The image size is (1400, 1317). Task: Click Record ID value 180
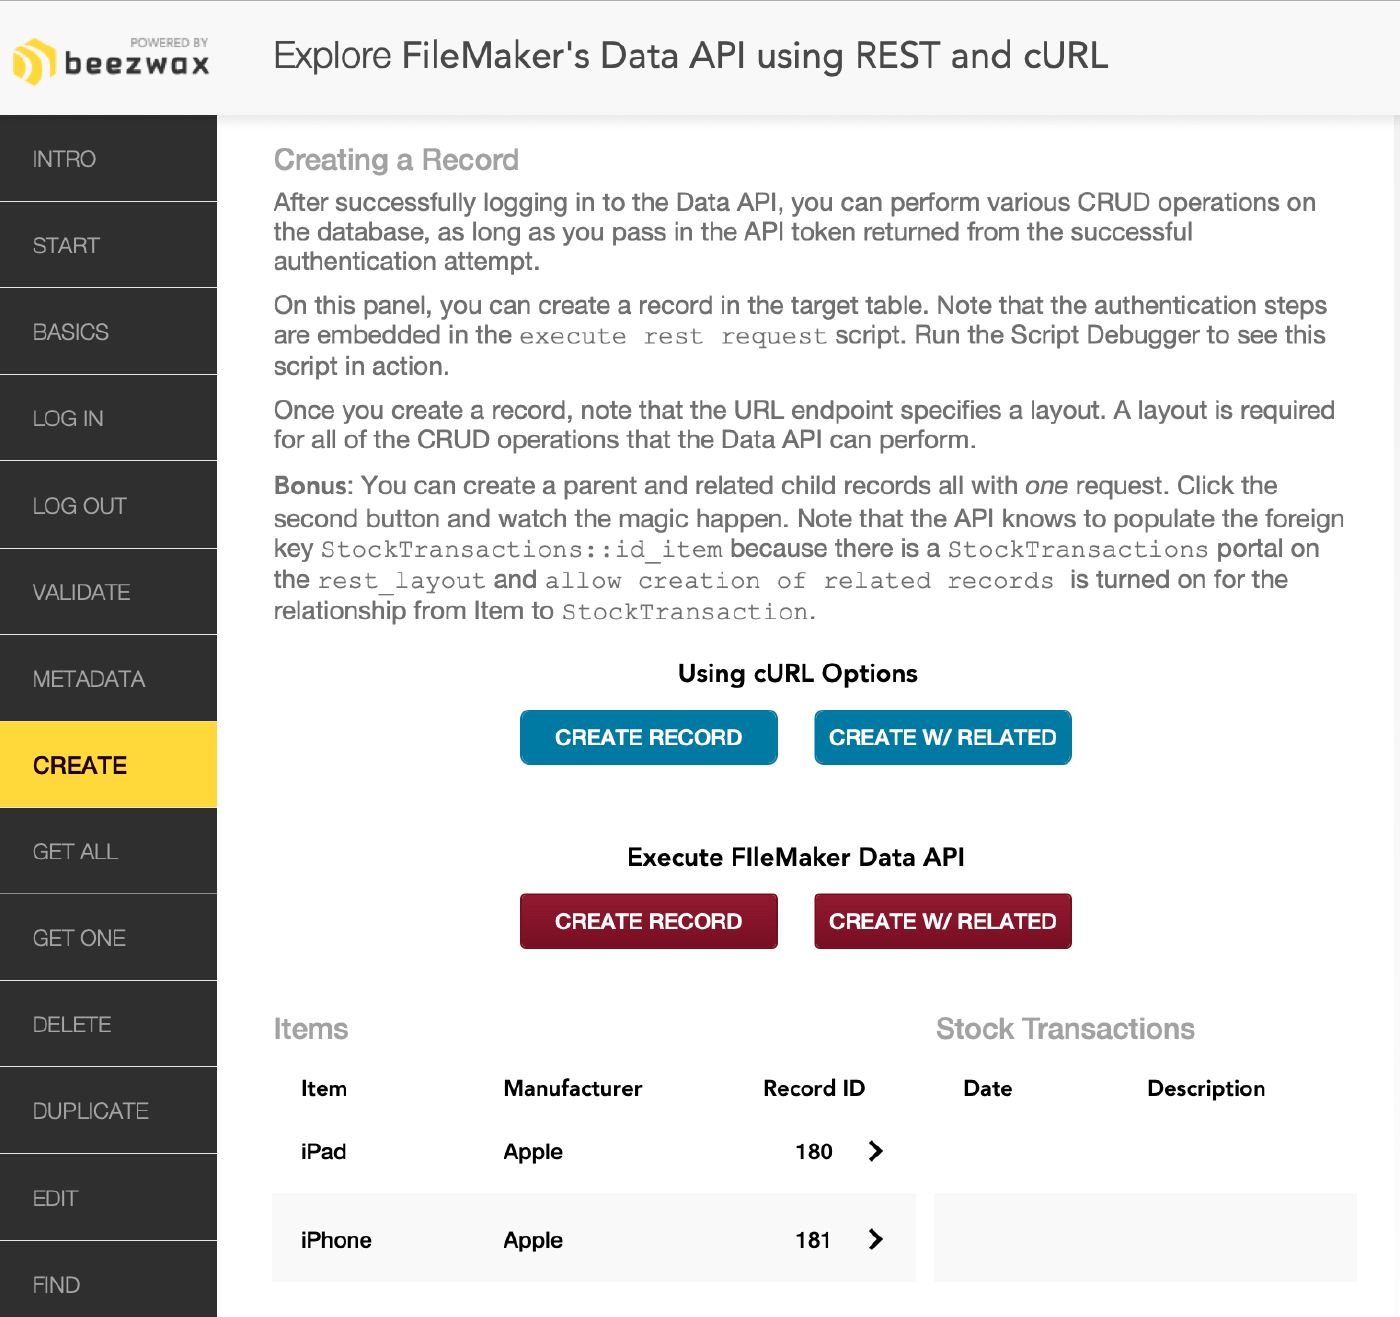pos(814,1152)
